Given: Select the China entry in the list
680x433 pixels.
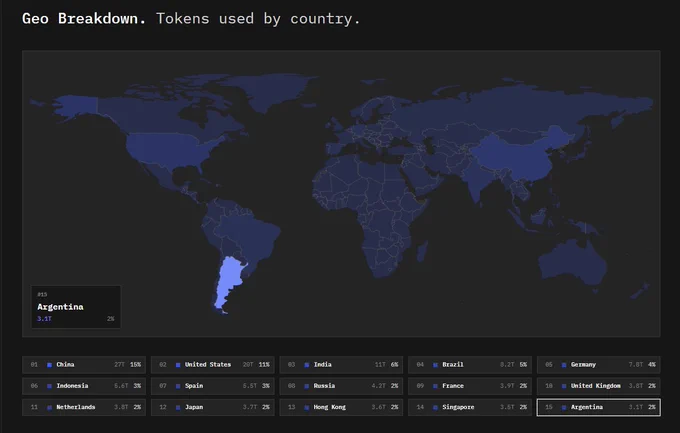Looking at the screenshot, I should click(84, 365).
